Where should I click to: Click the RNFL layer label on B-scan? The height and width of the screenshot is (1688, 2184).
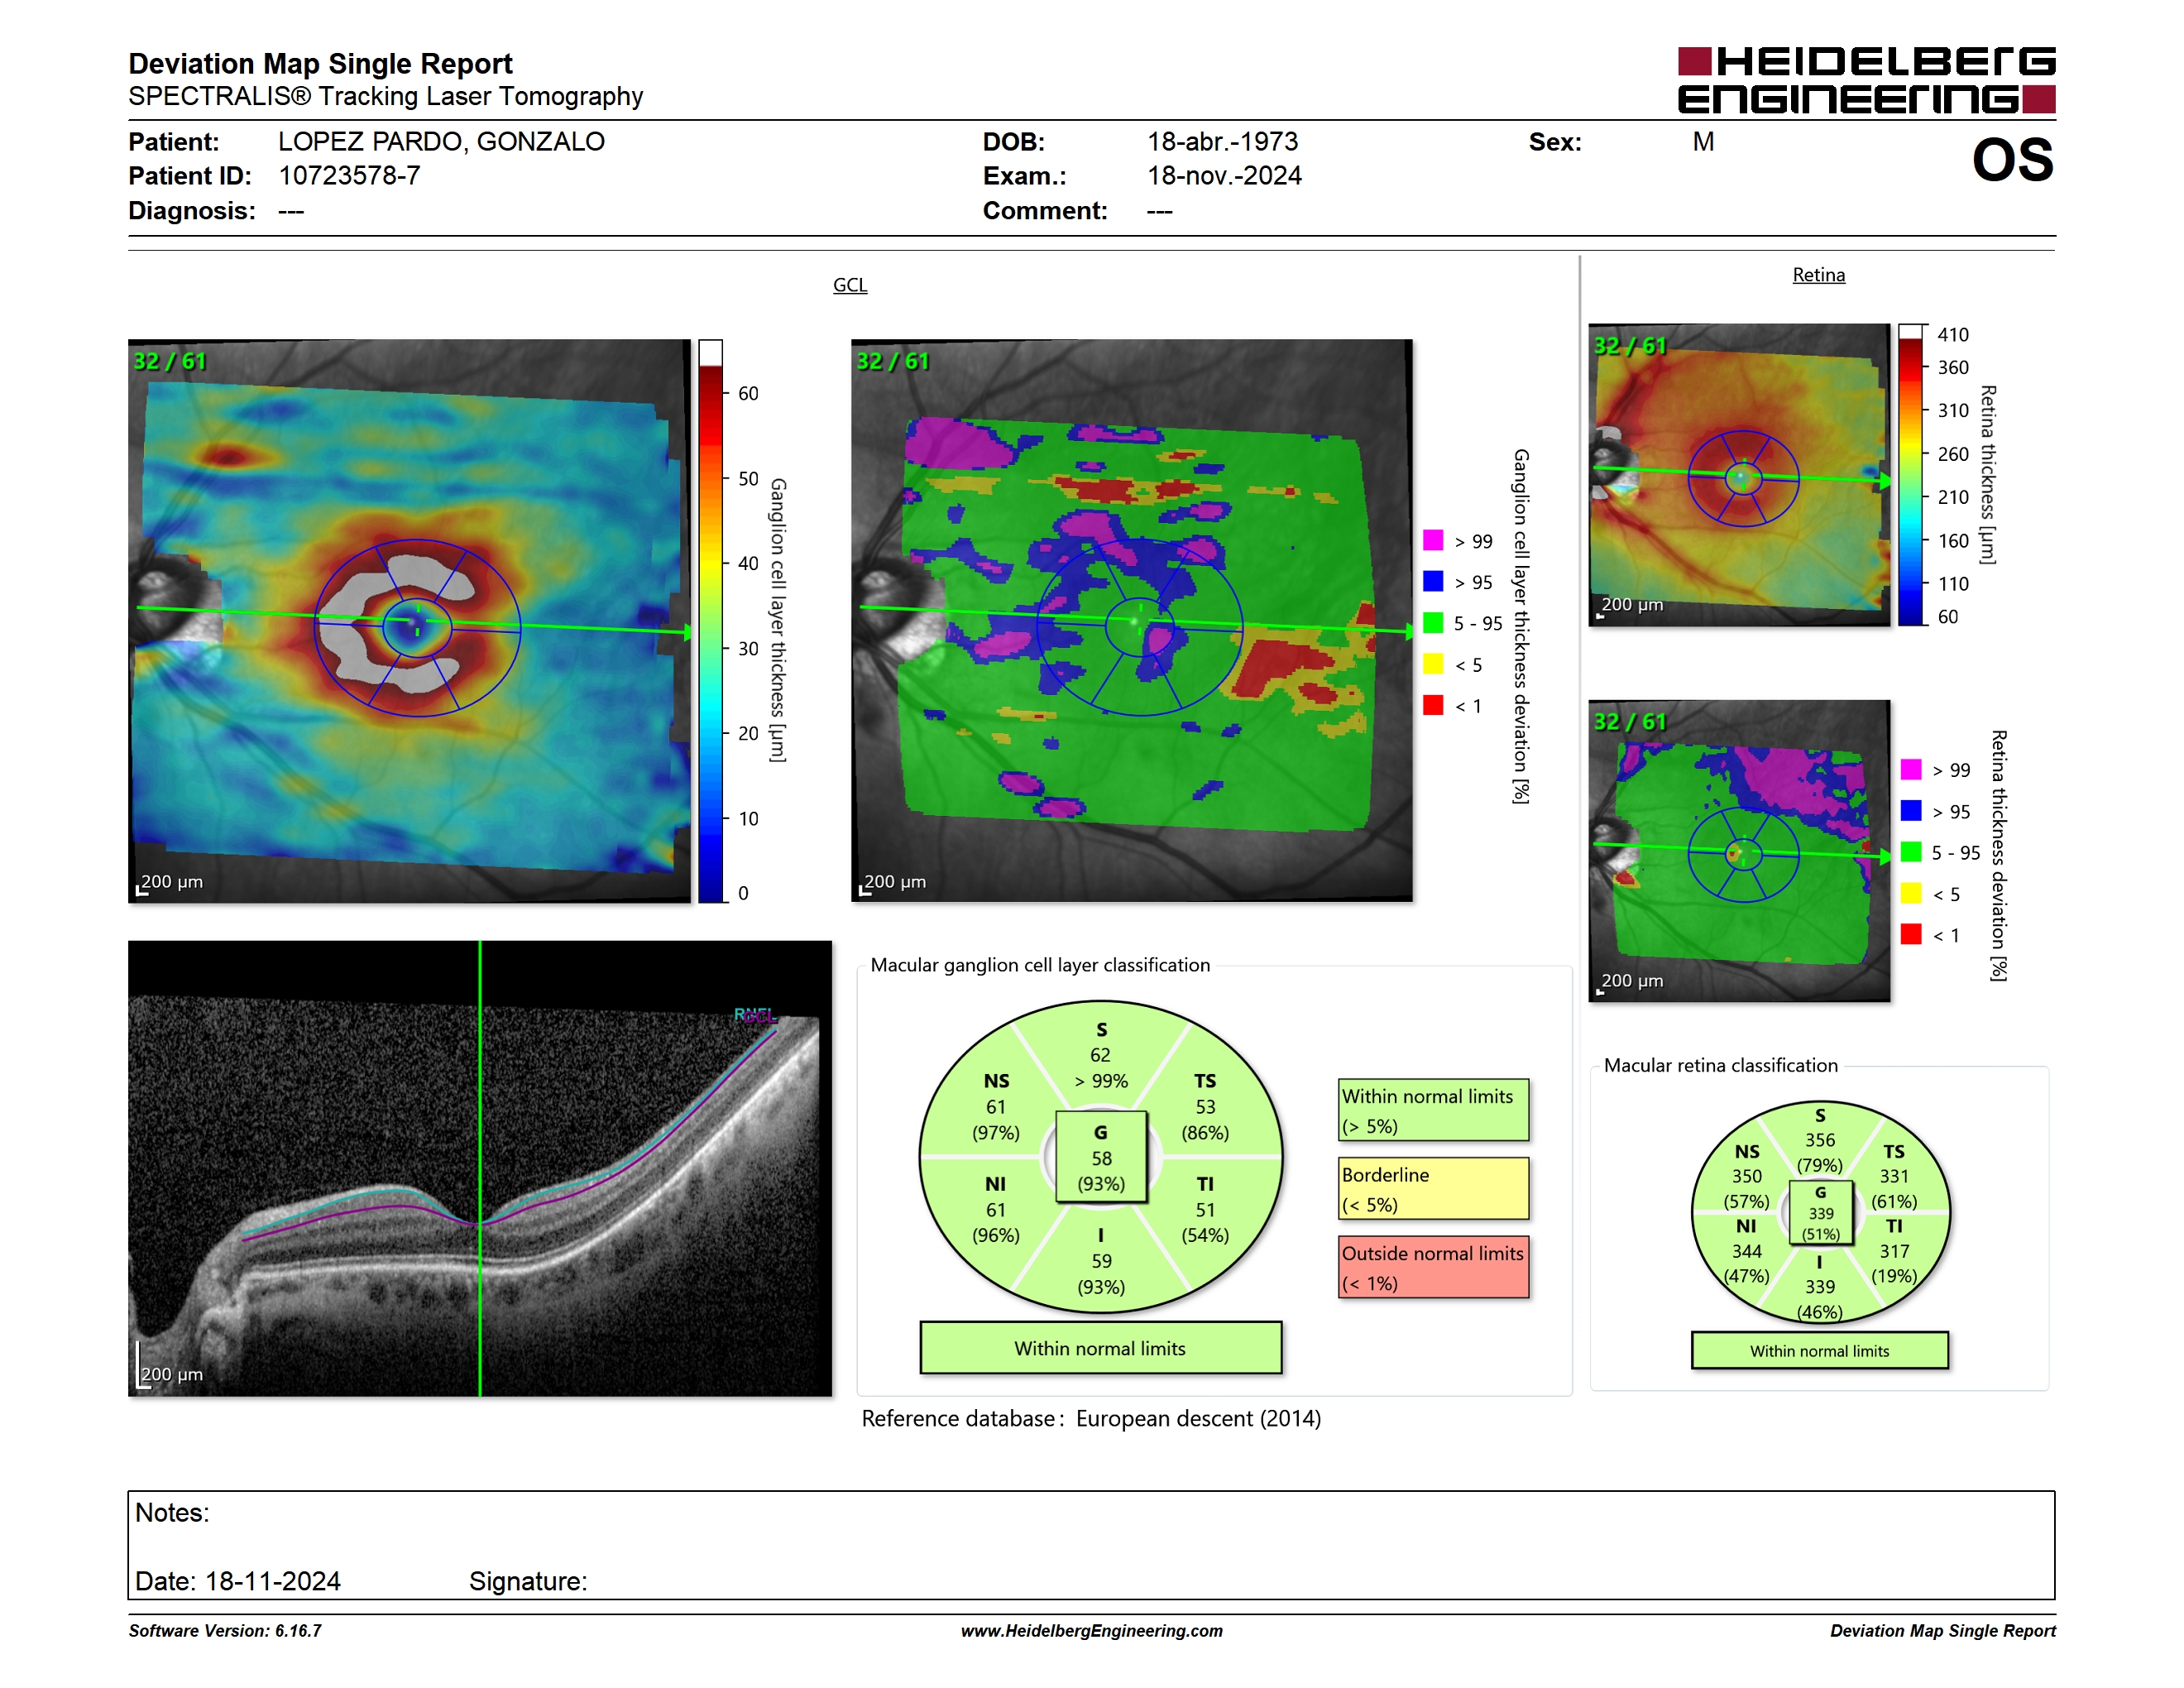pyautogui.click(x=754, y=1015)
